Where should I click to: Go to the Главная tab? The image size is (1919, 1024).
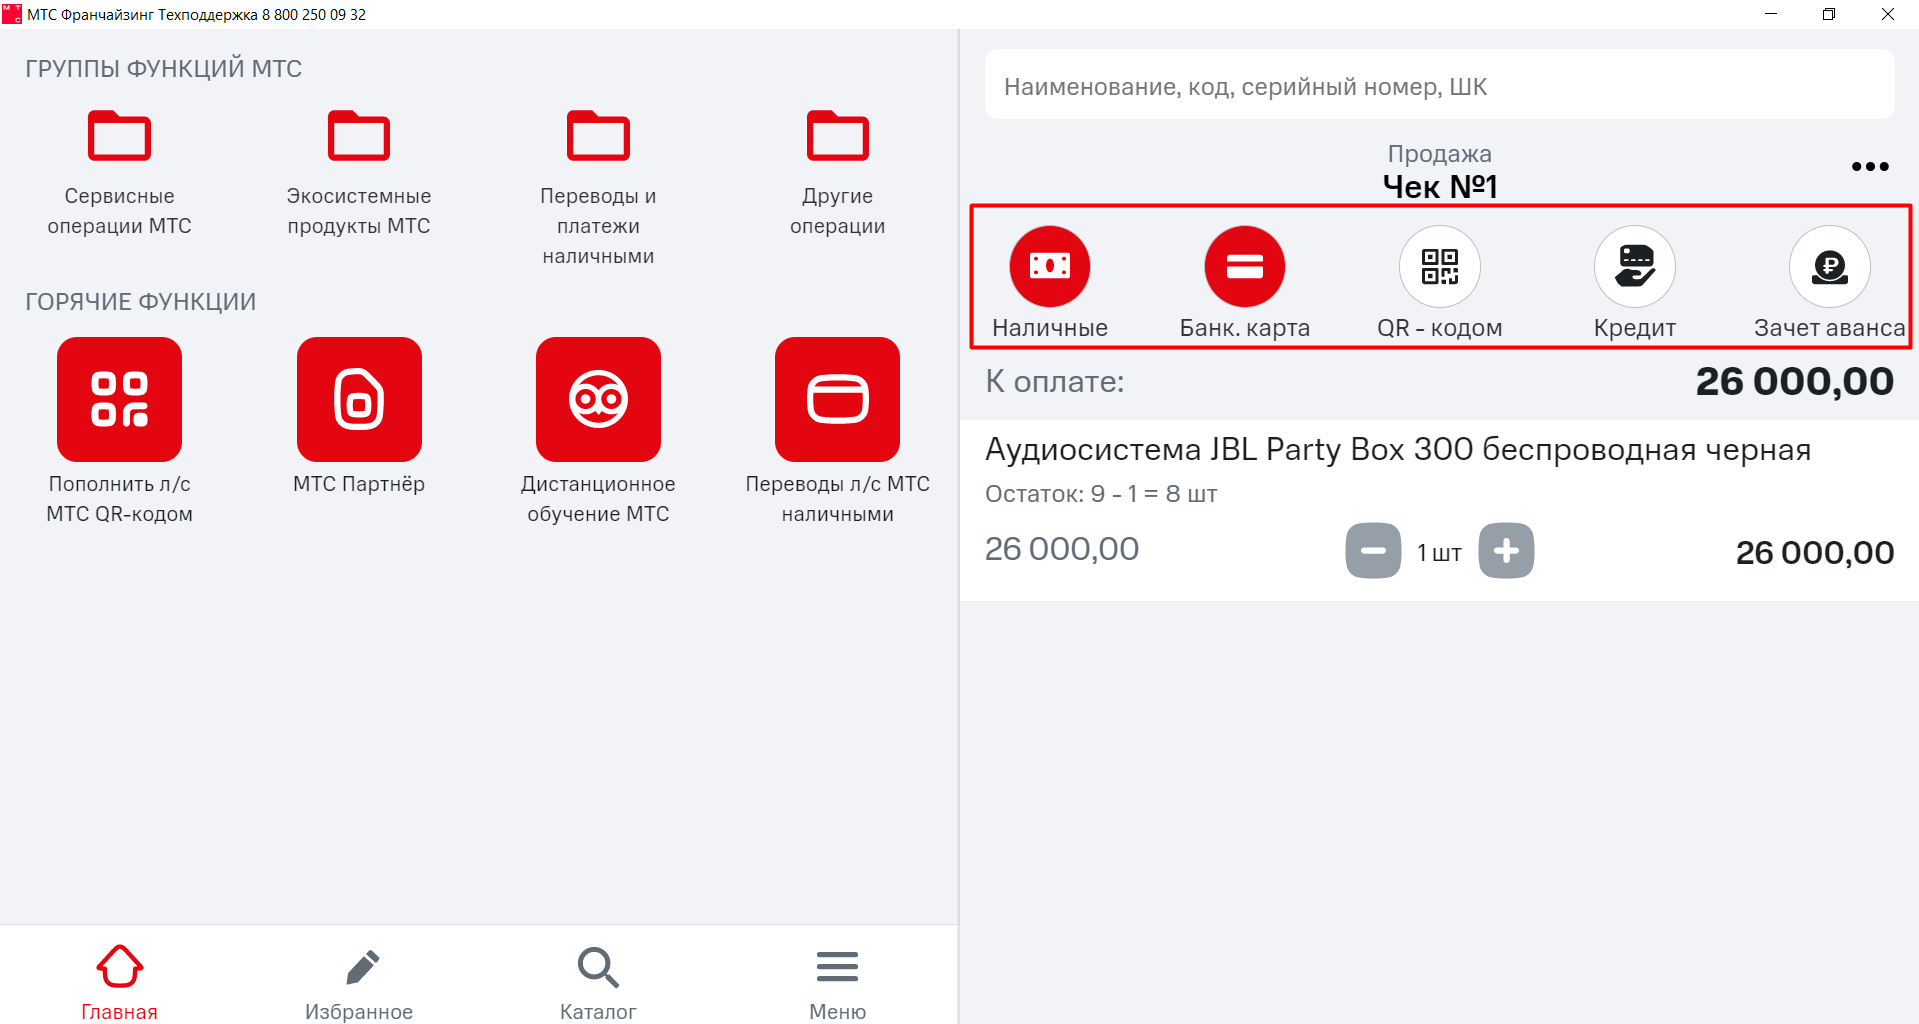[x=119, y=983]
